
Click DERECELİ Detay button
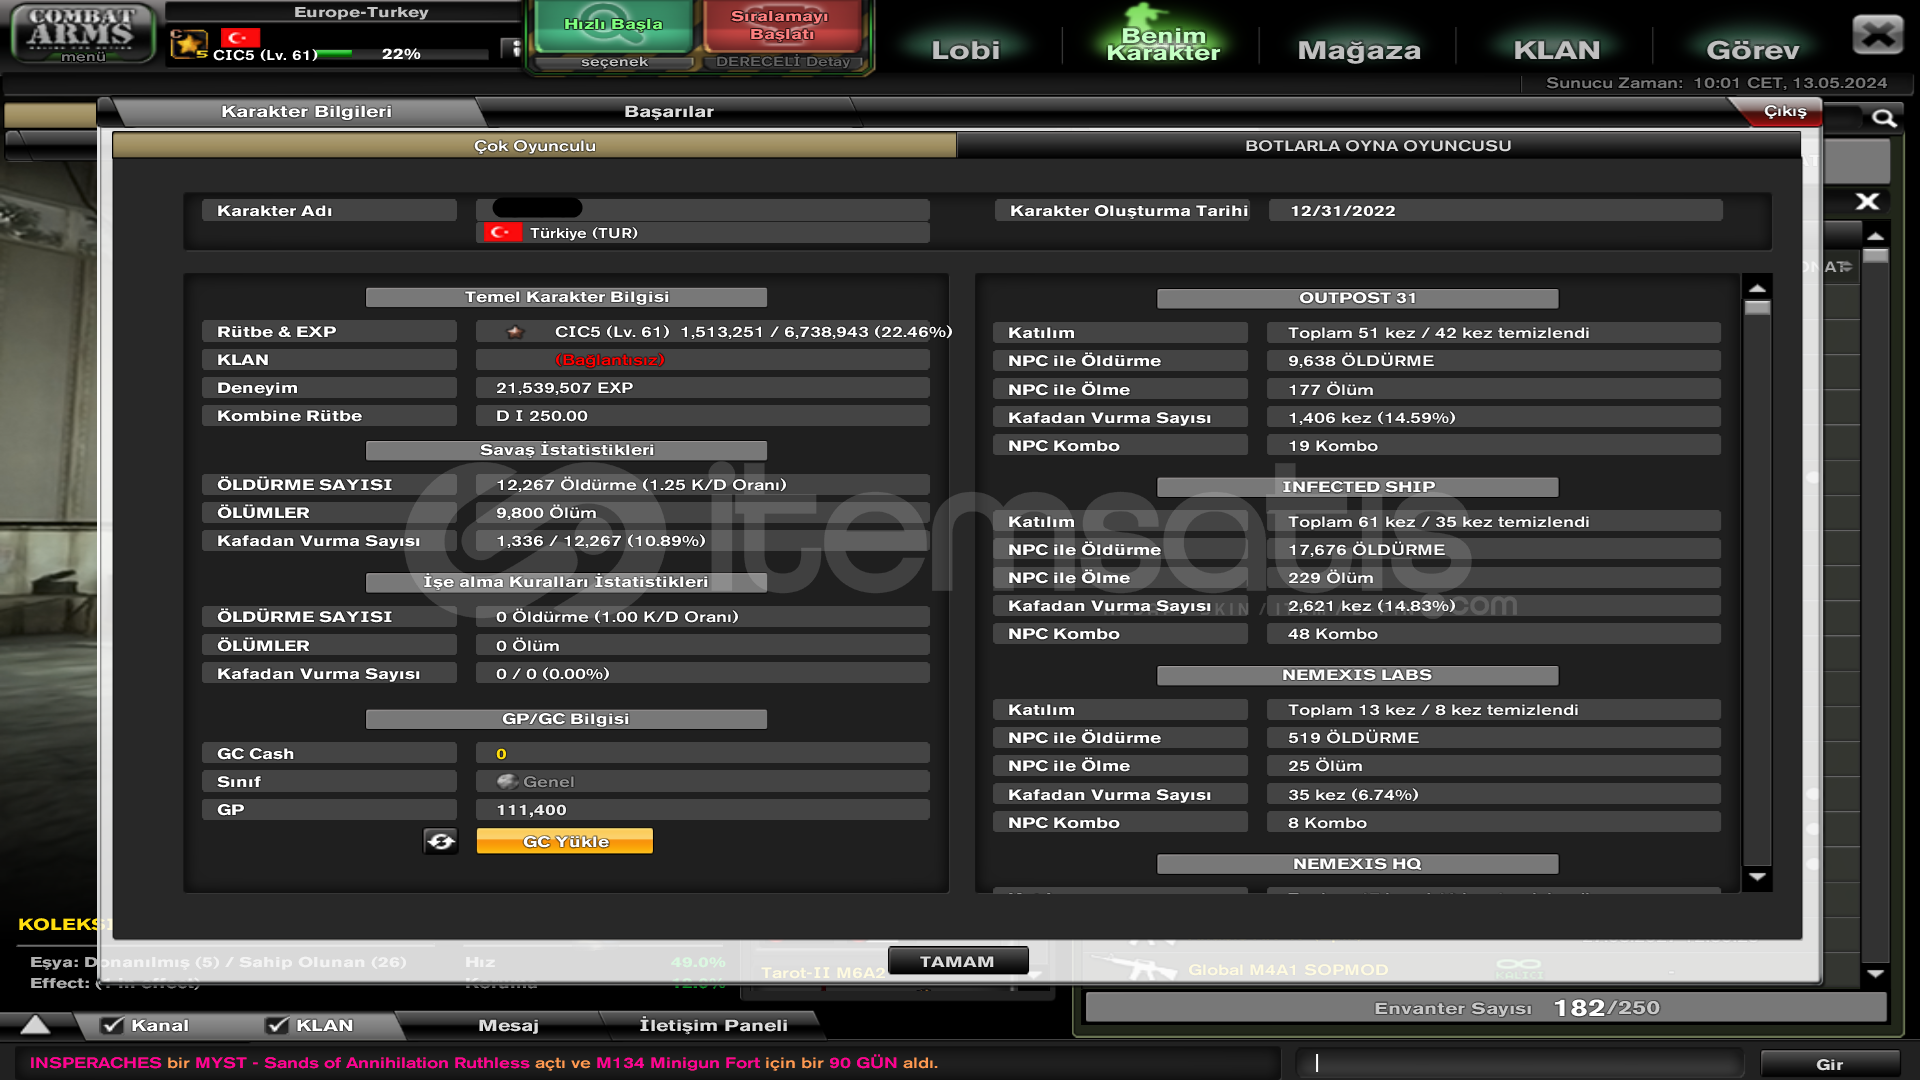point(782,62)
